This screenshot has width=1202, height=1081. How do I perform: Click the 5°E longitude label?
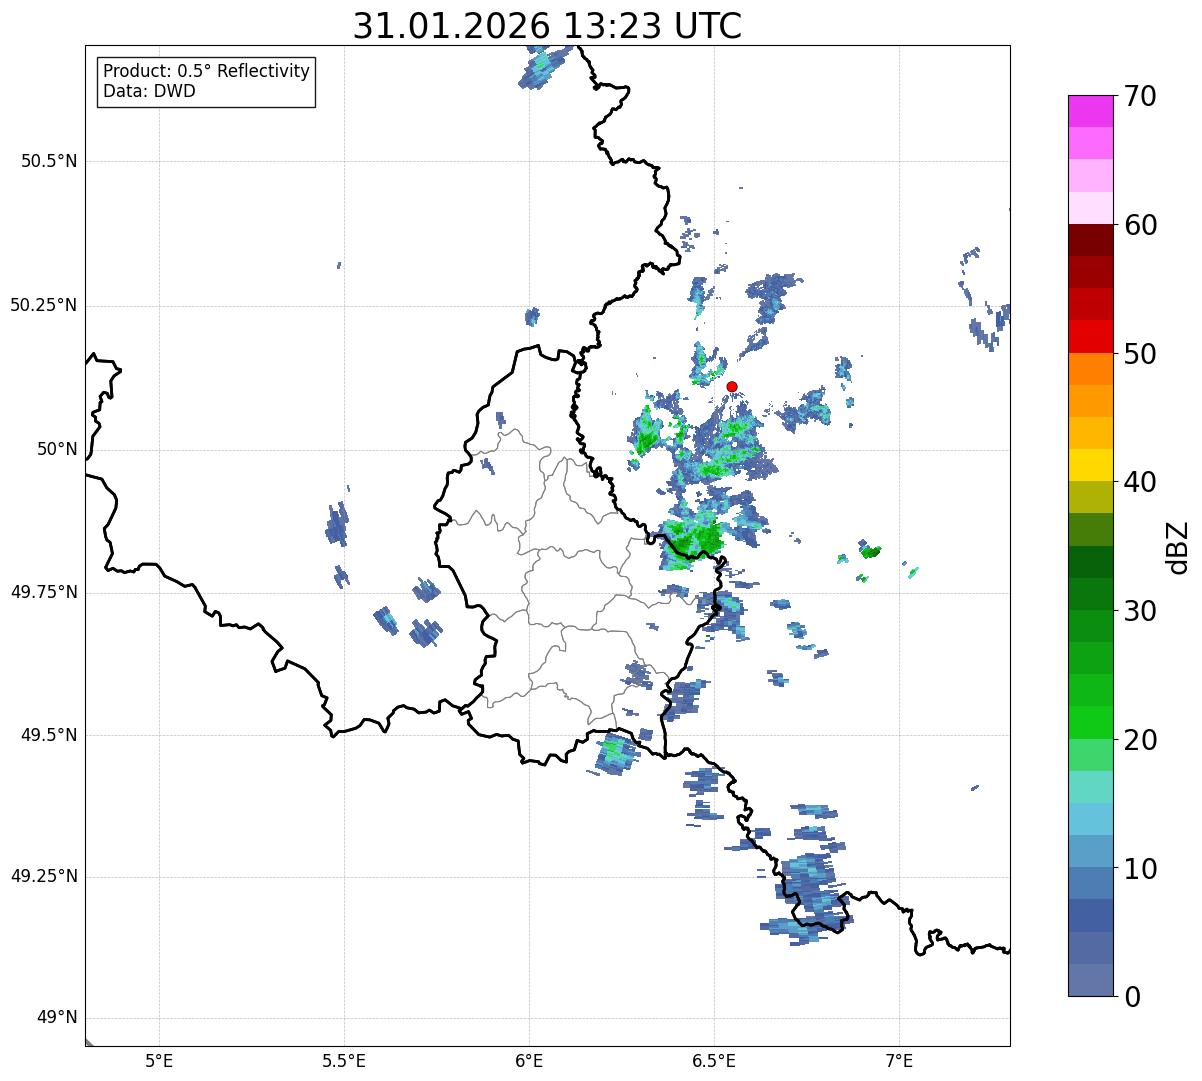click(x=159, y=1060)
